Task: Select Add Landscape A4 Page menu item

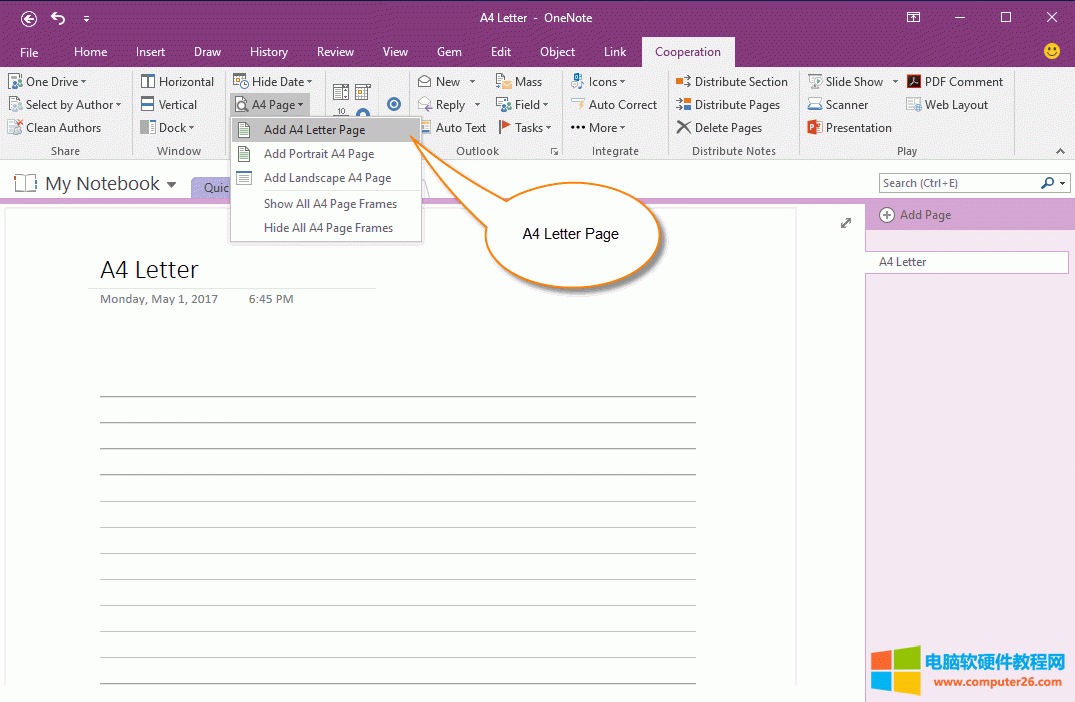Action: (327, 178)
